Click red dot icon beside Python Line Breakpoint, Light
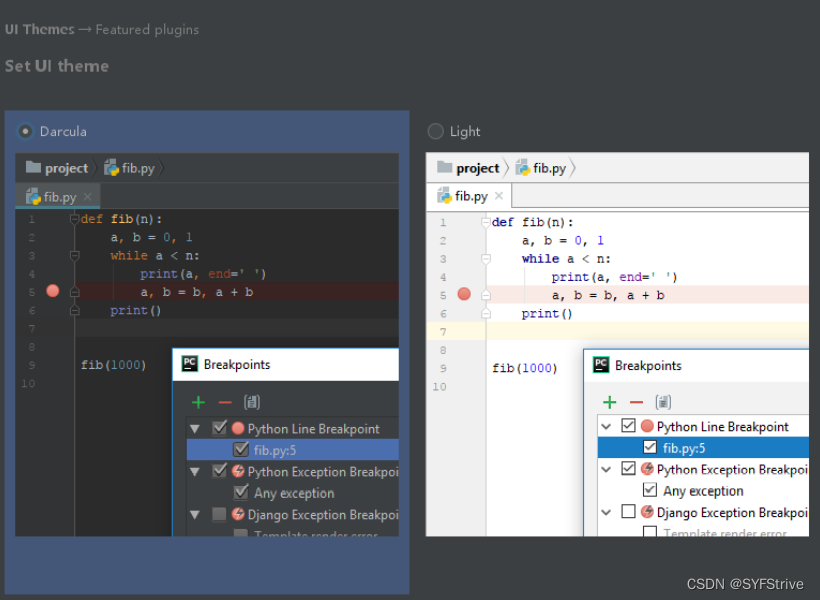 point(647,426)
